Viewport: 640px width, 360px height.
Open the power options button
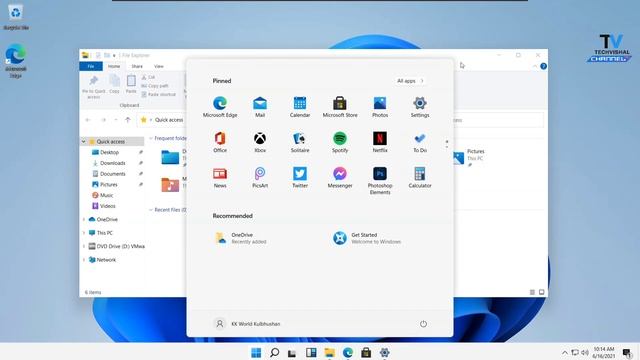click(423, 324)
